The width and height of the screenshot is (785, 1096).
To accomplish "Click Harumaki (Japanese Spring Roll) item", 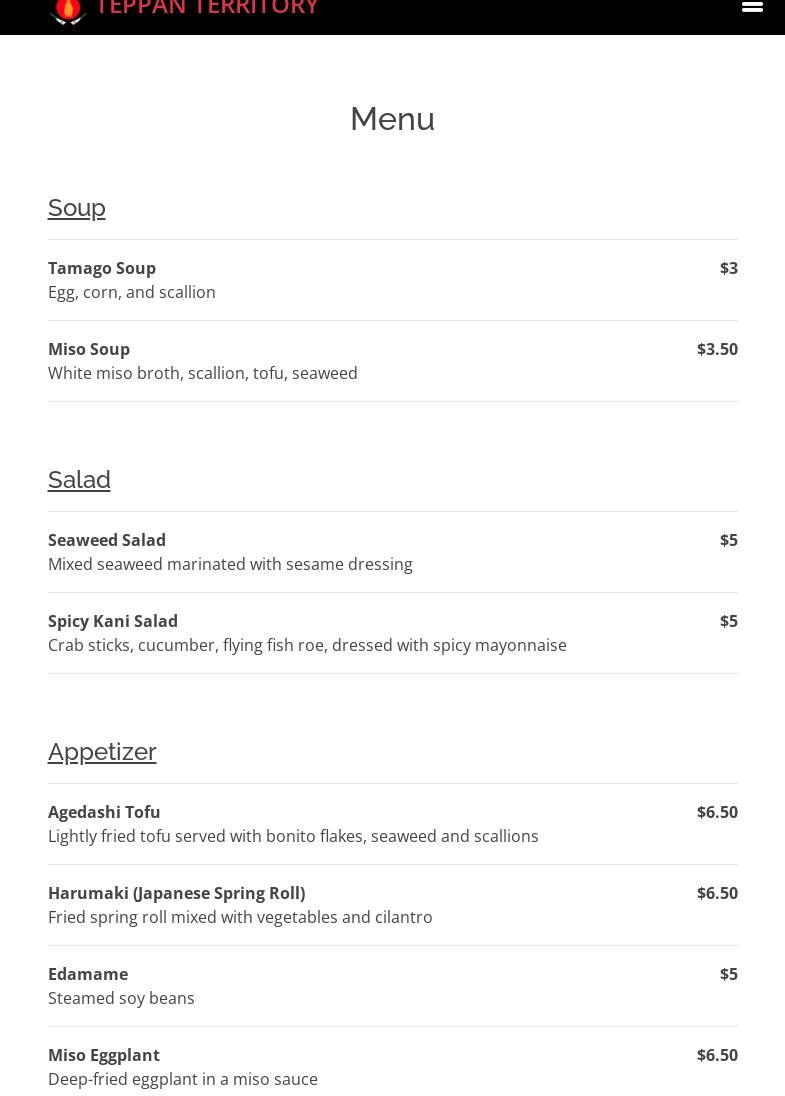I will (x=176, y=893).
